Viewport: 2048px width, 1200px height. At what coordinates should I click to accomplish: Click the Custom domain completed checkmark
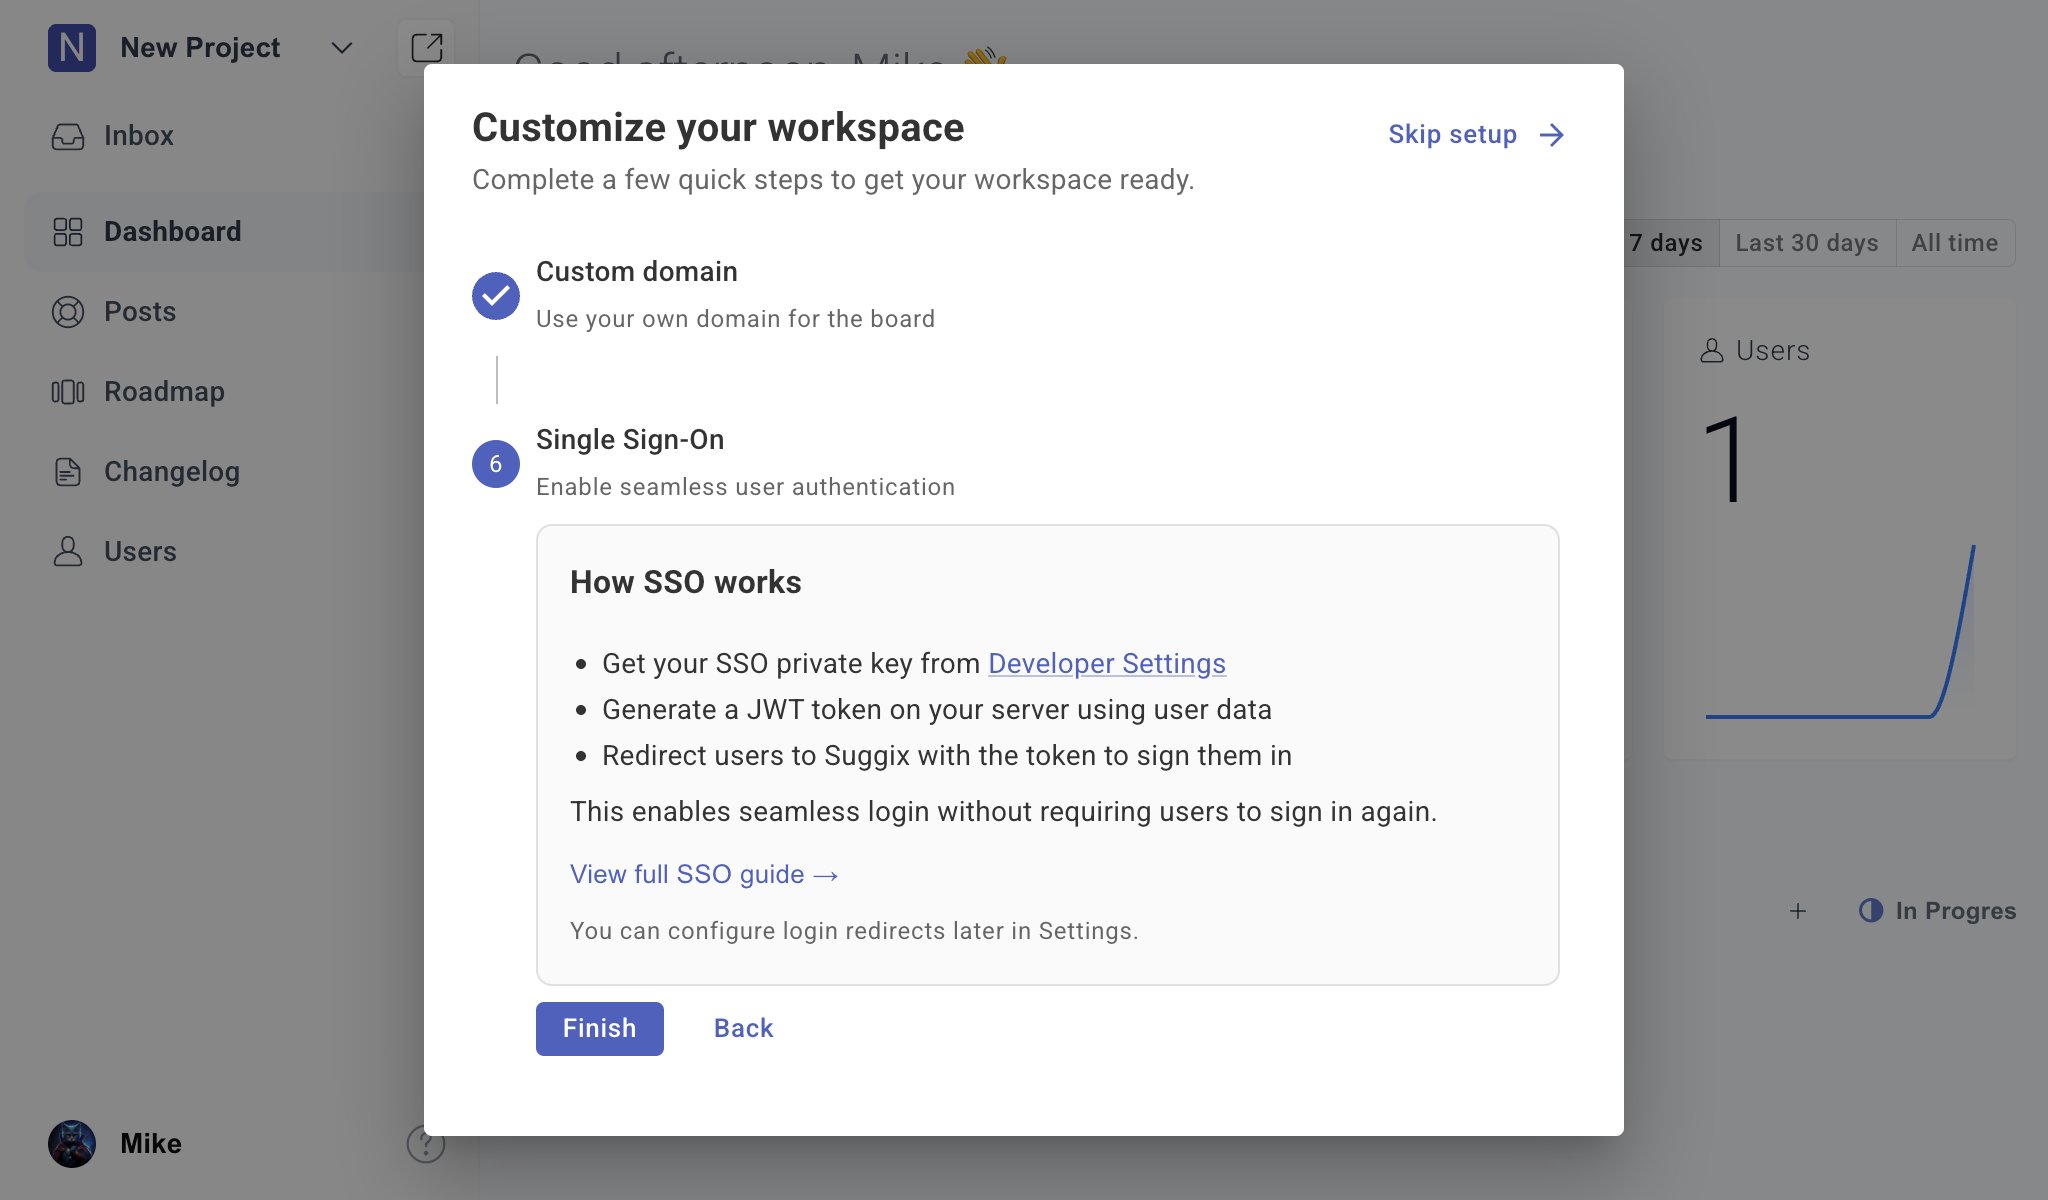coord(496,296)
